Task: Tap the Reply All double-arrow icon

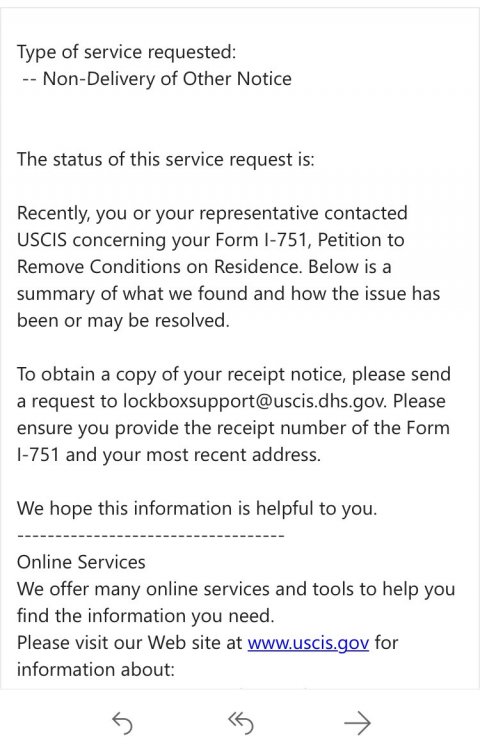Action: point(241,722)
